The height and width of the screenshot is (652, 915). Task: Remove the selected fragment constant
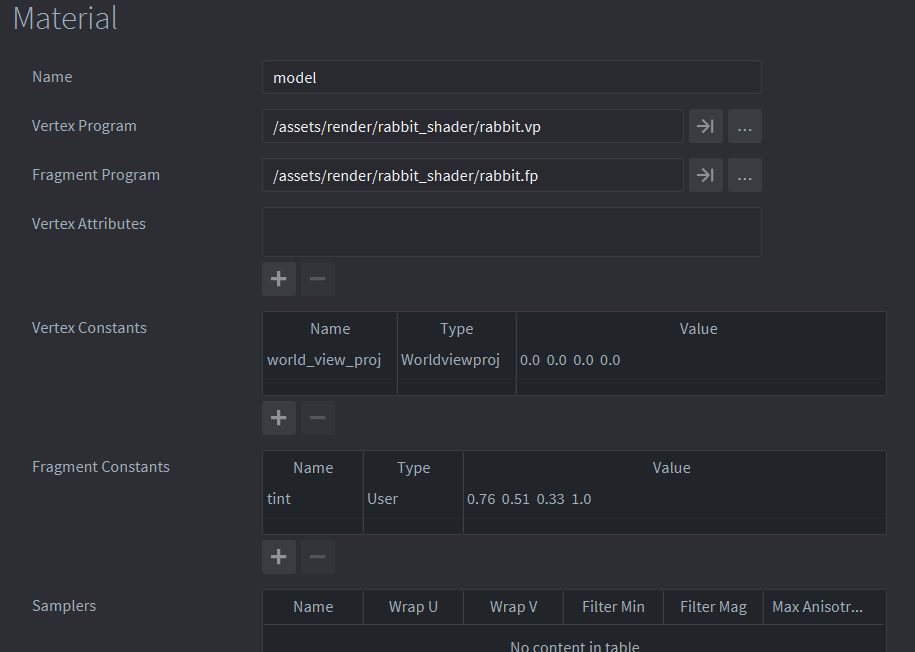click(x=318, y=557)
